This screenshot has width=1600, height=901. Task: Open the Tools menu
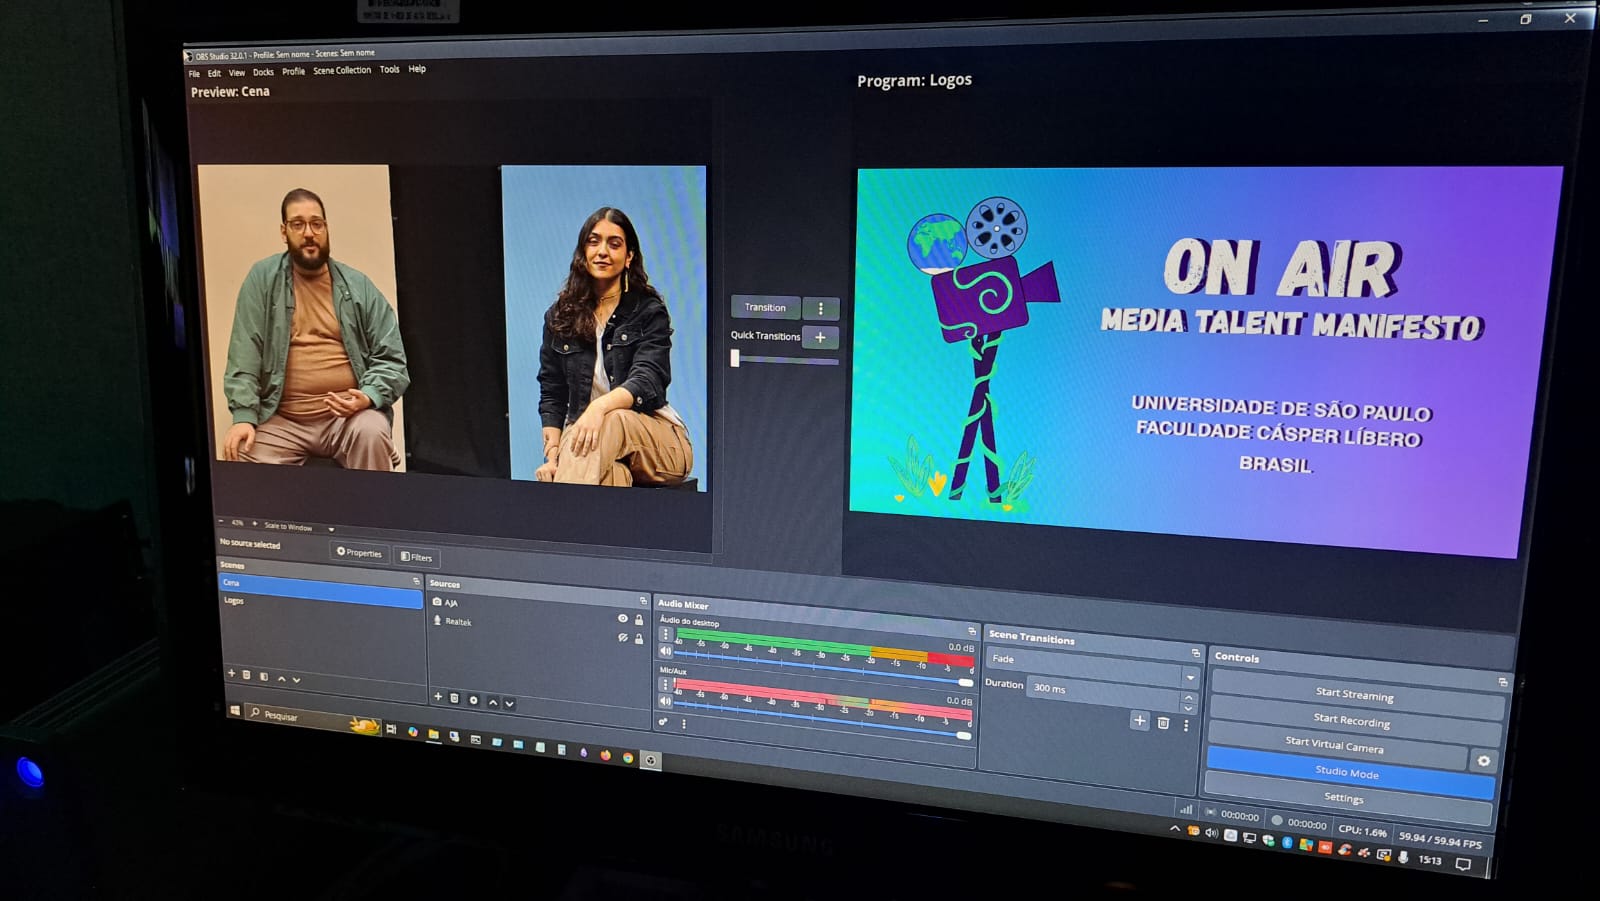(389, 70)
